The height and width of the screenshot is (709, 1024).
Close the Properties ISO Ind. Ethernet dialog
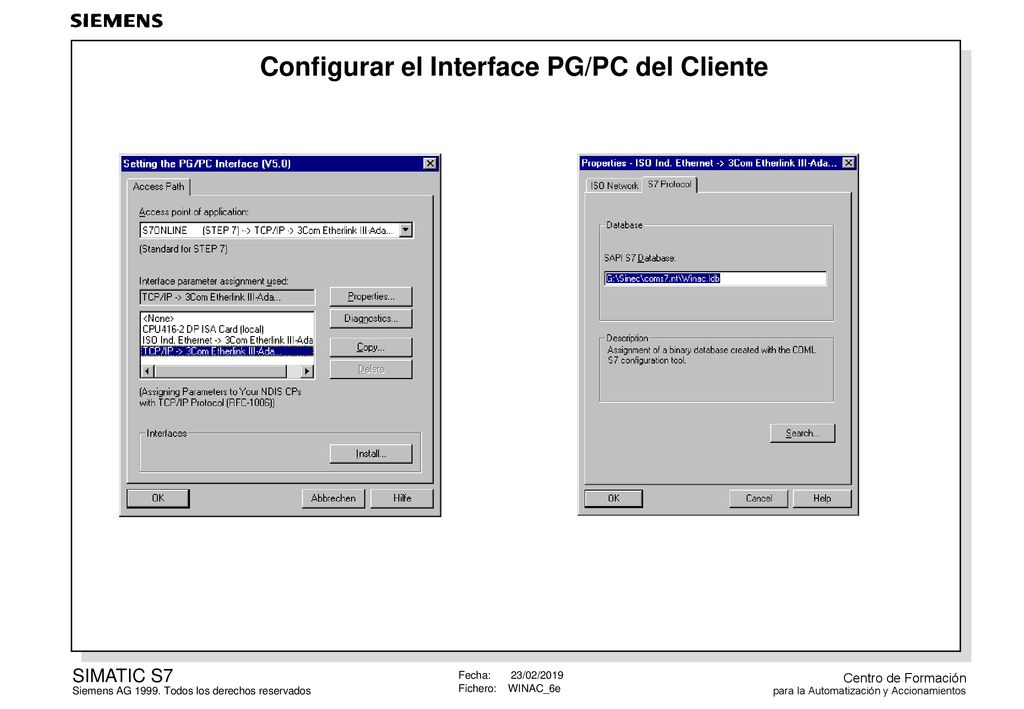(848, 163)
